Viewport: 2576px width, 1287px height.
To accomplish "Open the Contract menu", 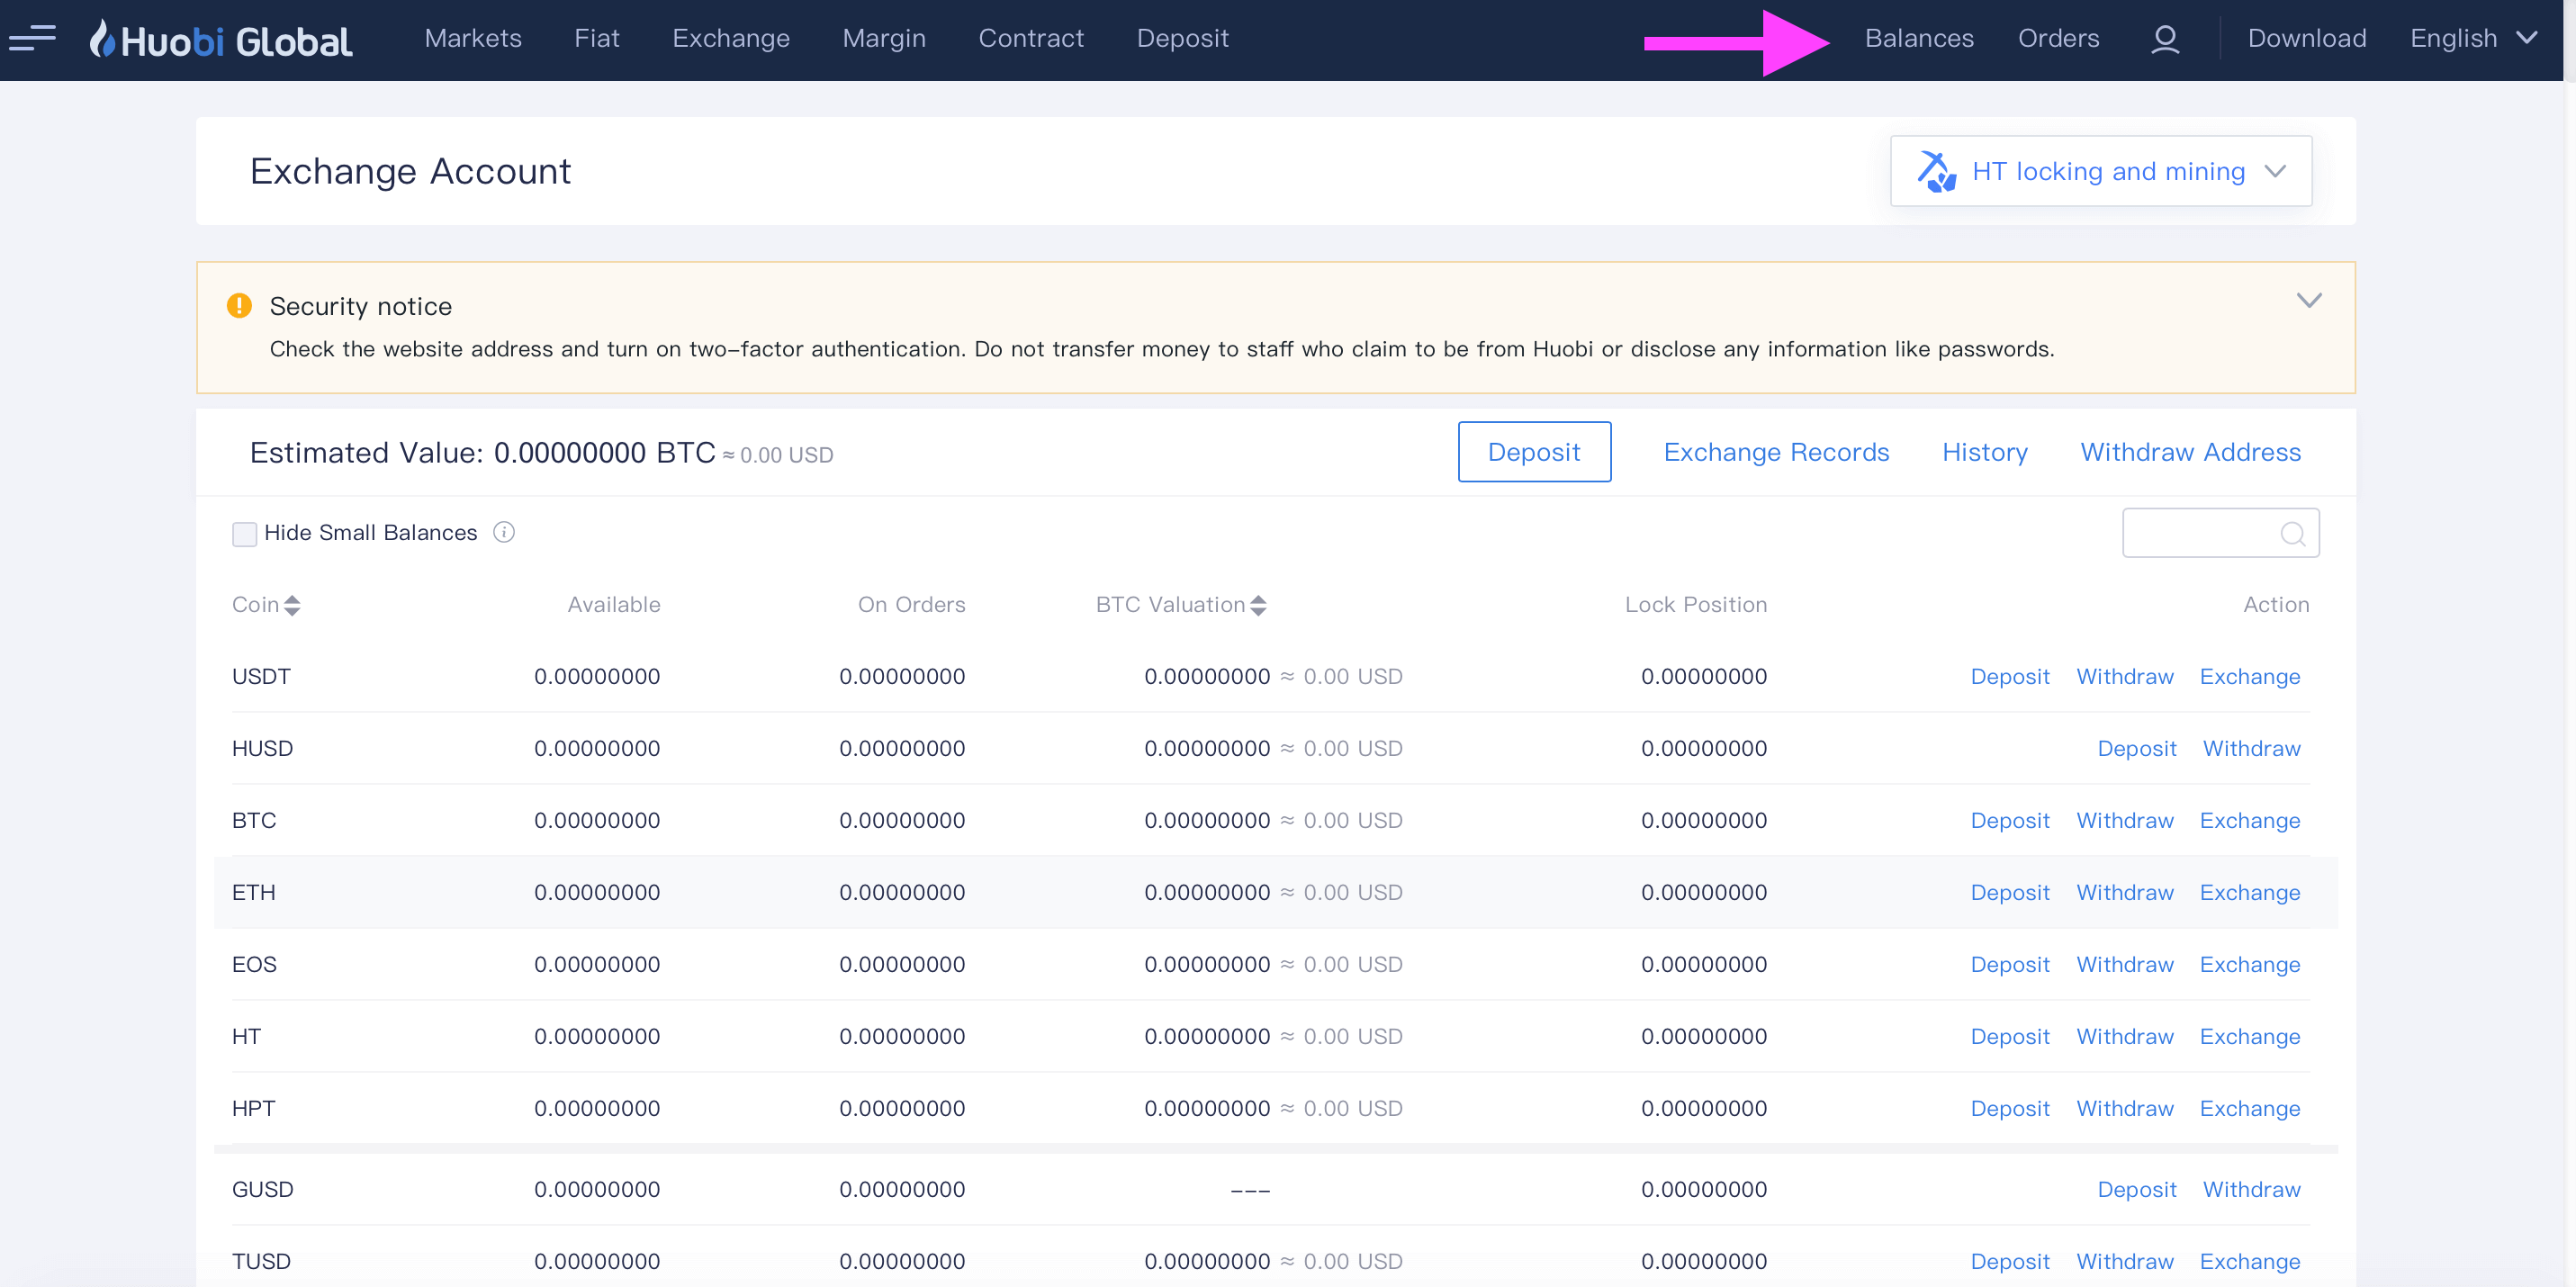I will (1031, 39).
